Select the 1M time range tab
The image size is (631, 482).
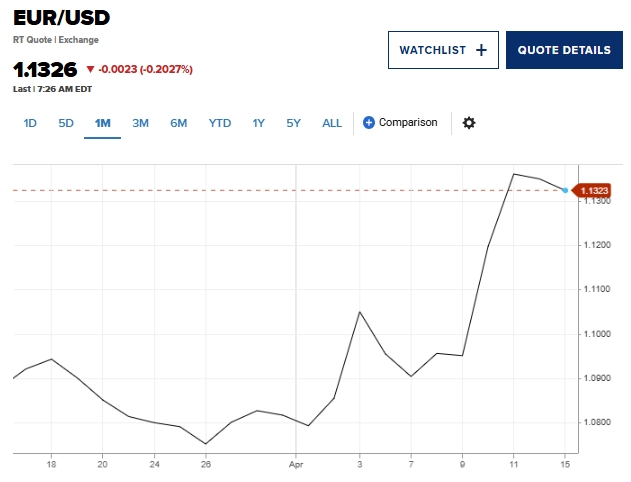coord(102,123)
